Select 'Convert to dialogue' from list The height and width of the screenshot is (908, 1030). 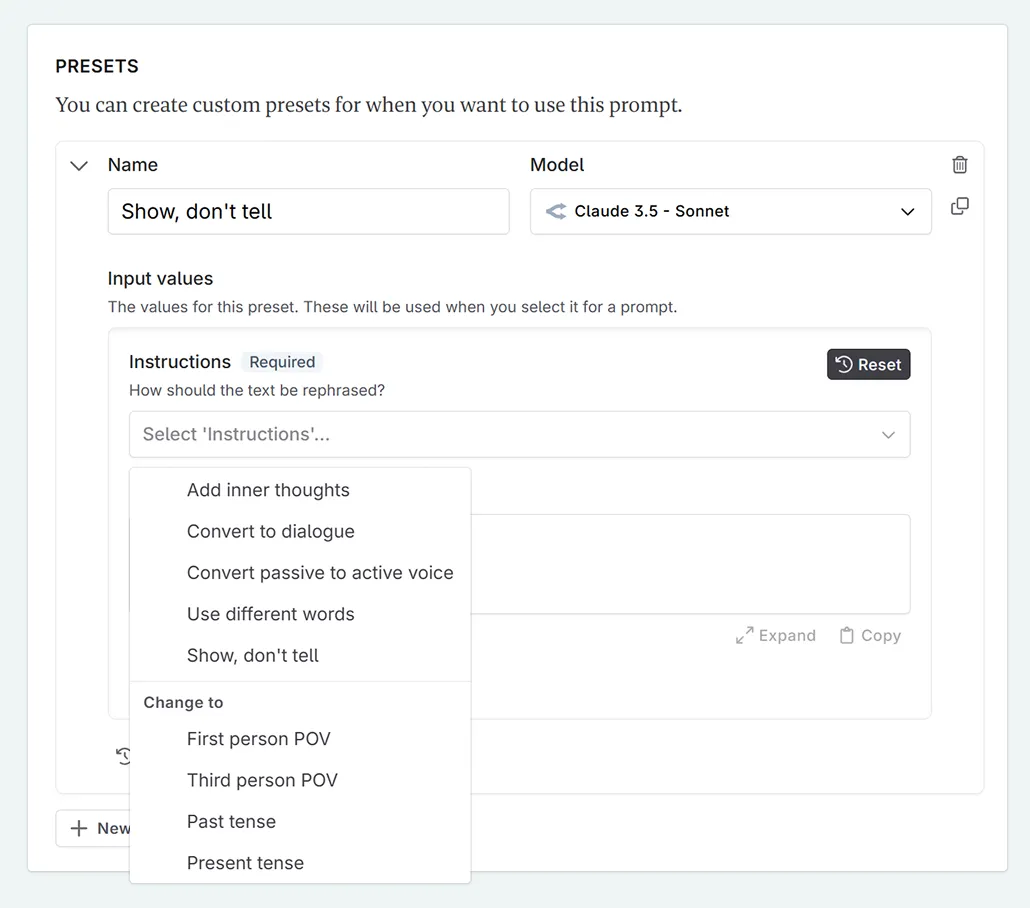pyautogui.click(x=270, y=532)
